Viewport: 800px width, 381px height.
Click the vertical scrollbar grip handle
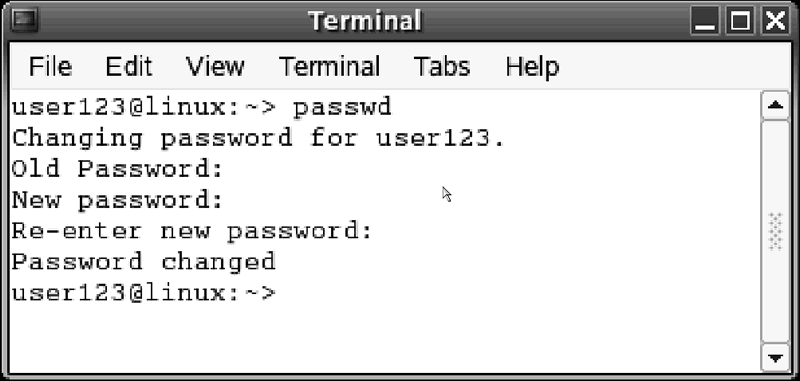tap(775, 232)
